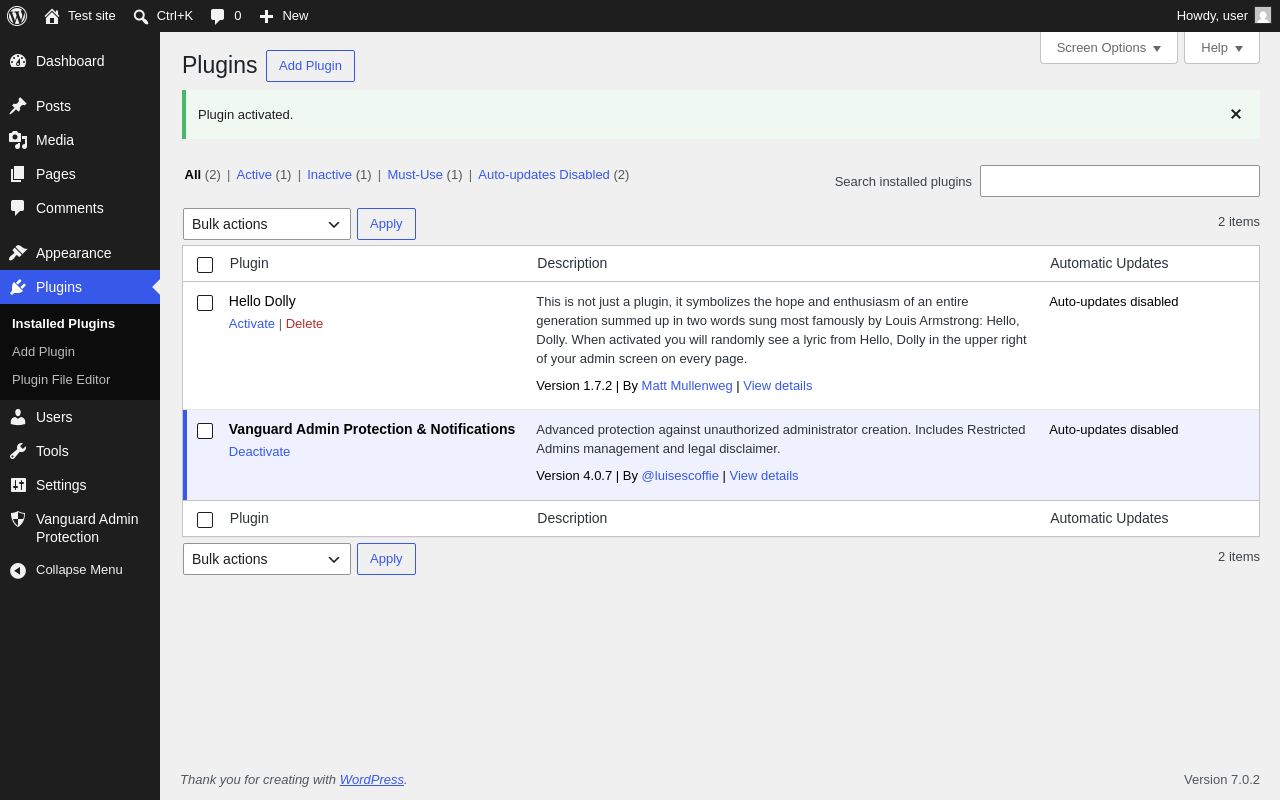This screenshot has height=800, width=1280.
Task: Go to Pages in the sidebar
Action: click(x=56, y=174)
